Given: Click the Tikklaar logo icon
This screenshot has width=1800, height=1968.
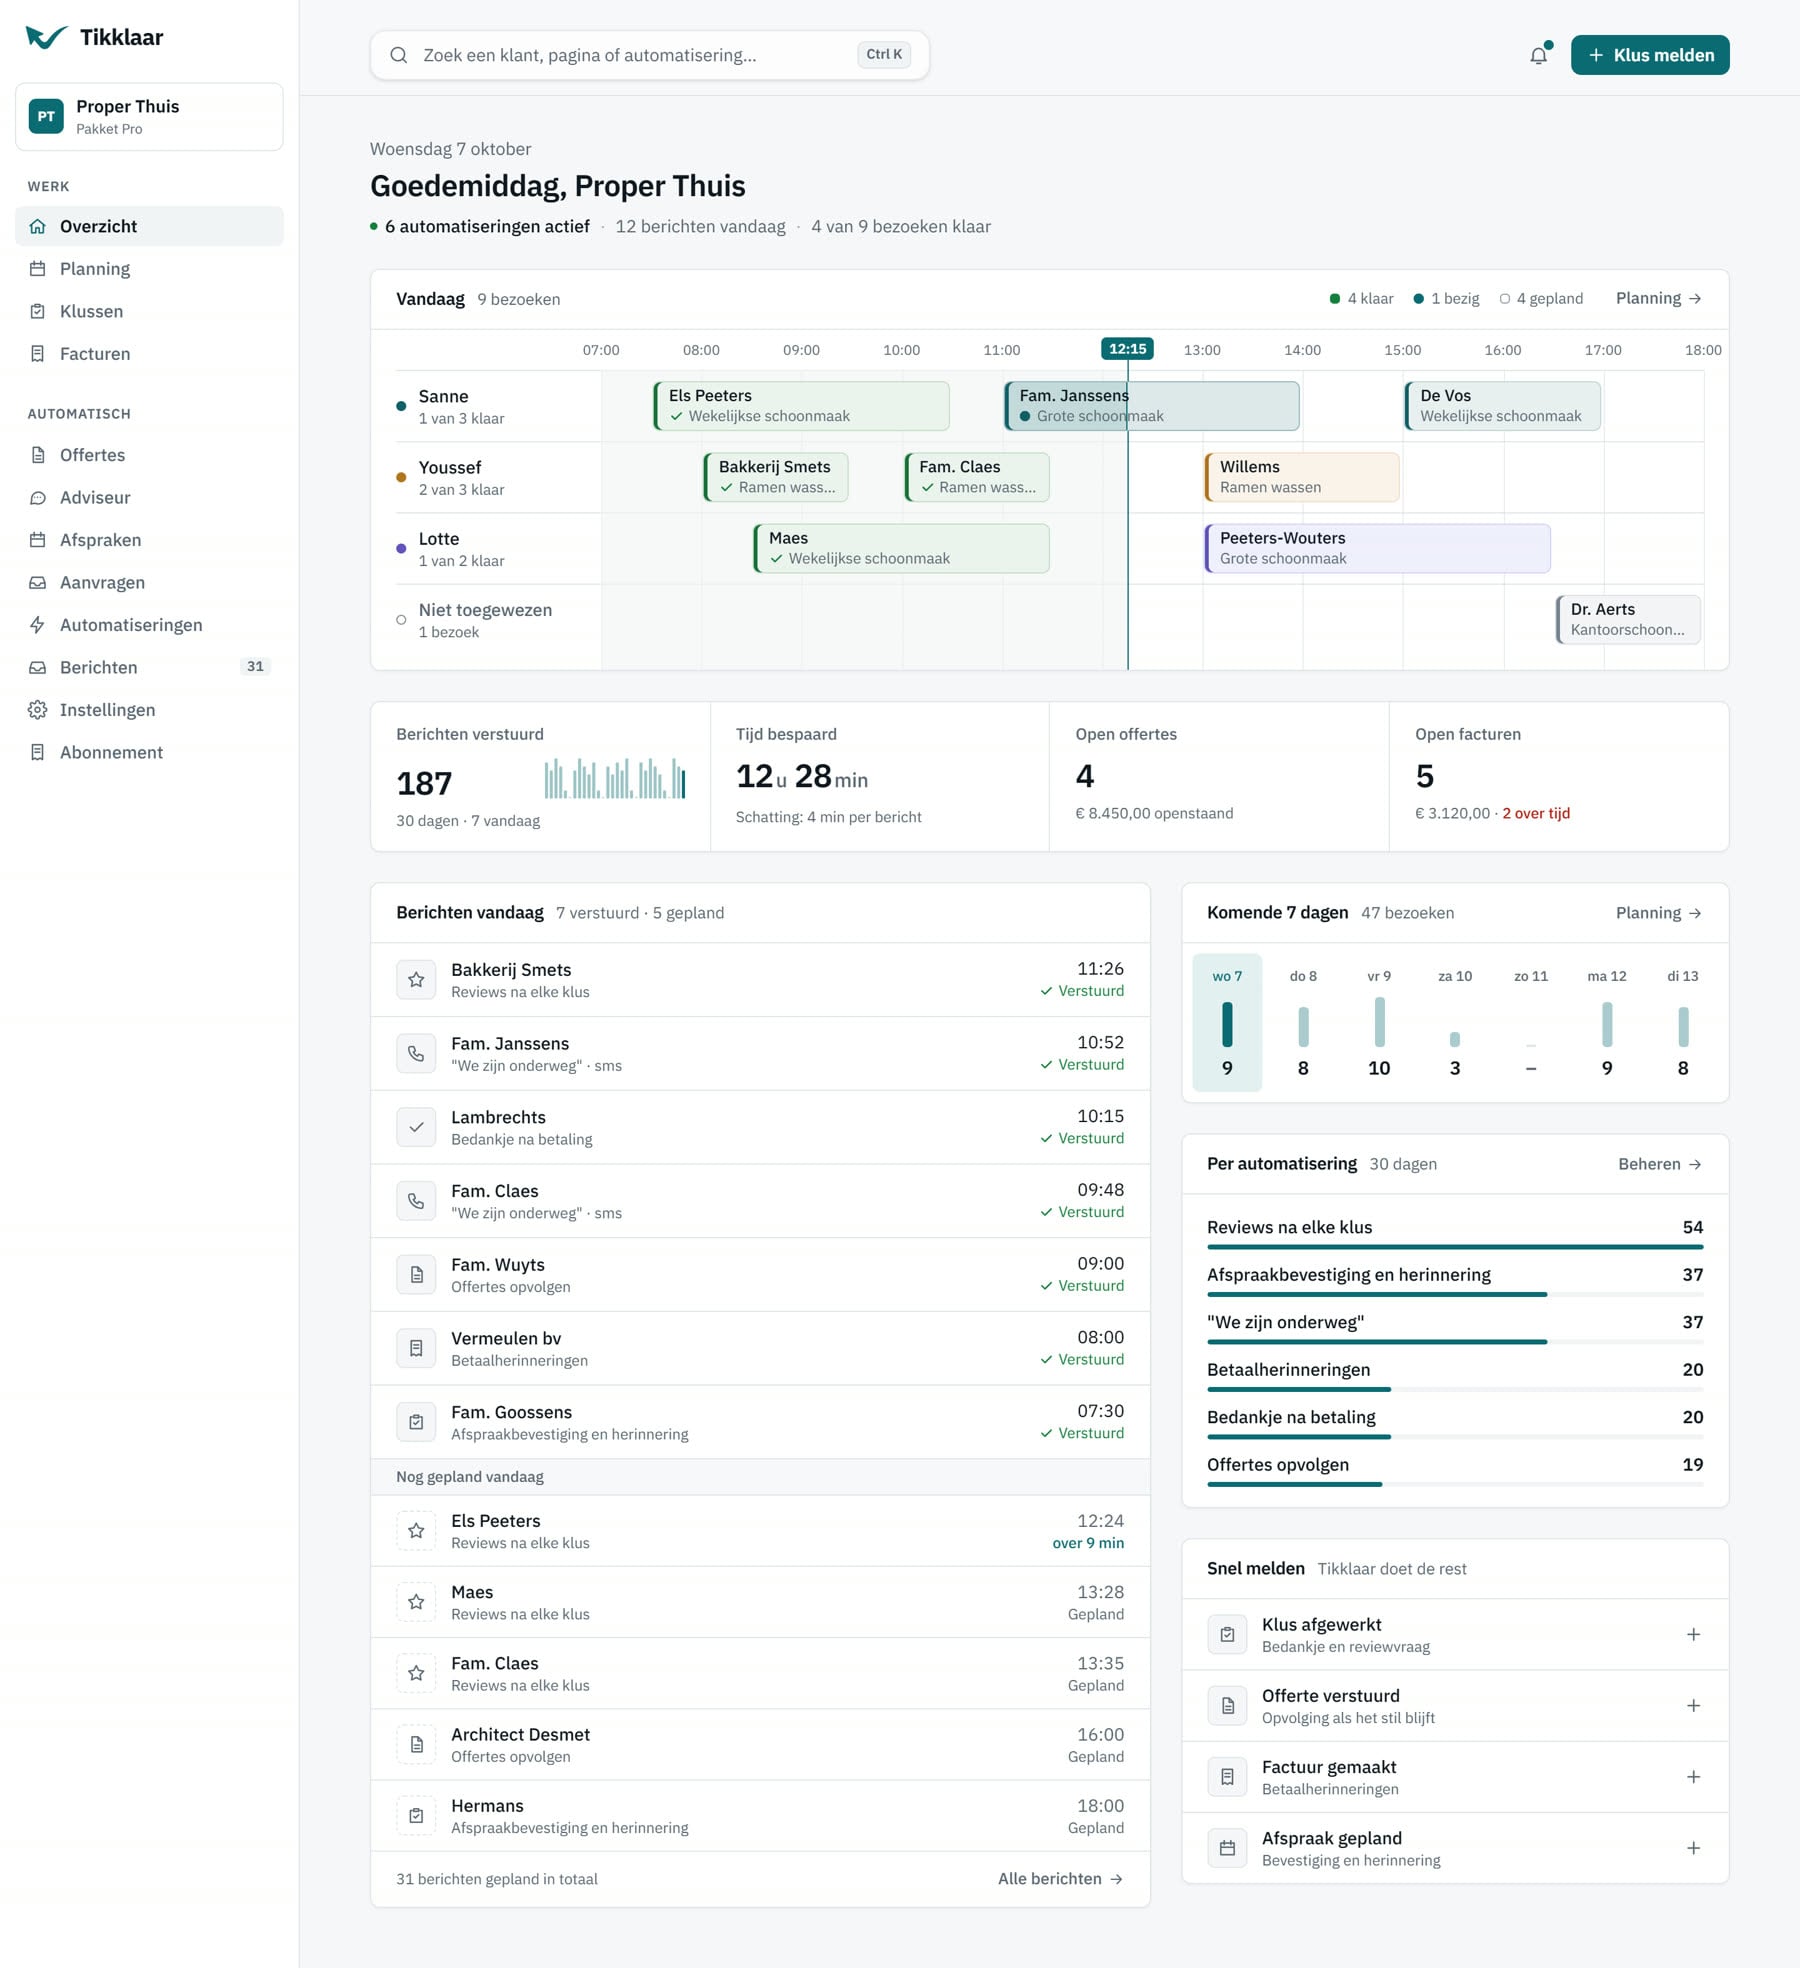Looking at the screenshot, I should [x=46, y=38].
